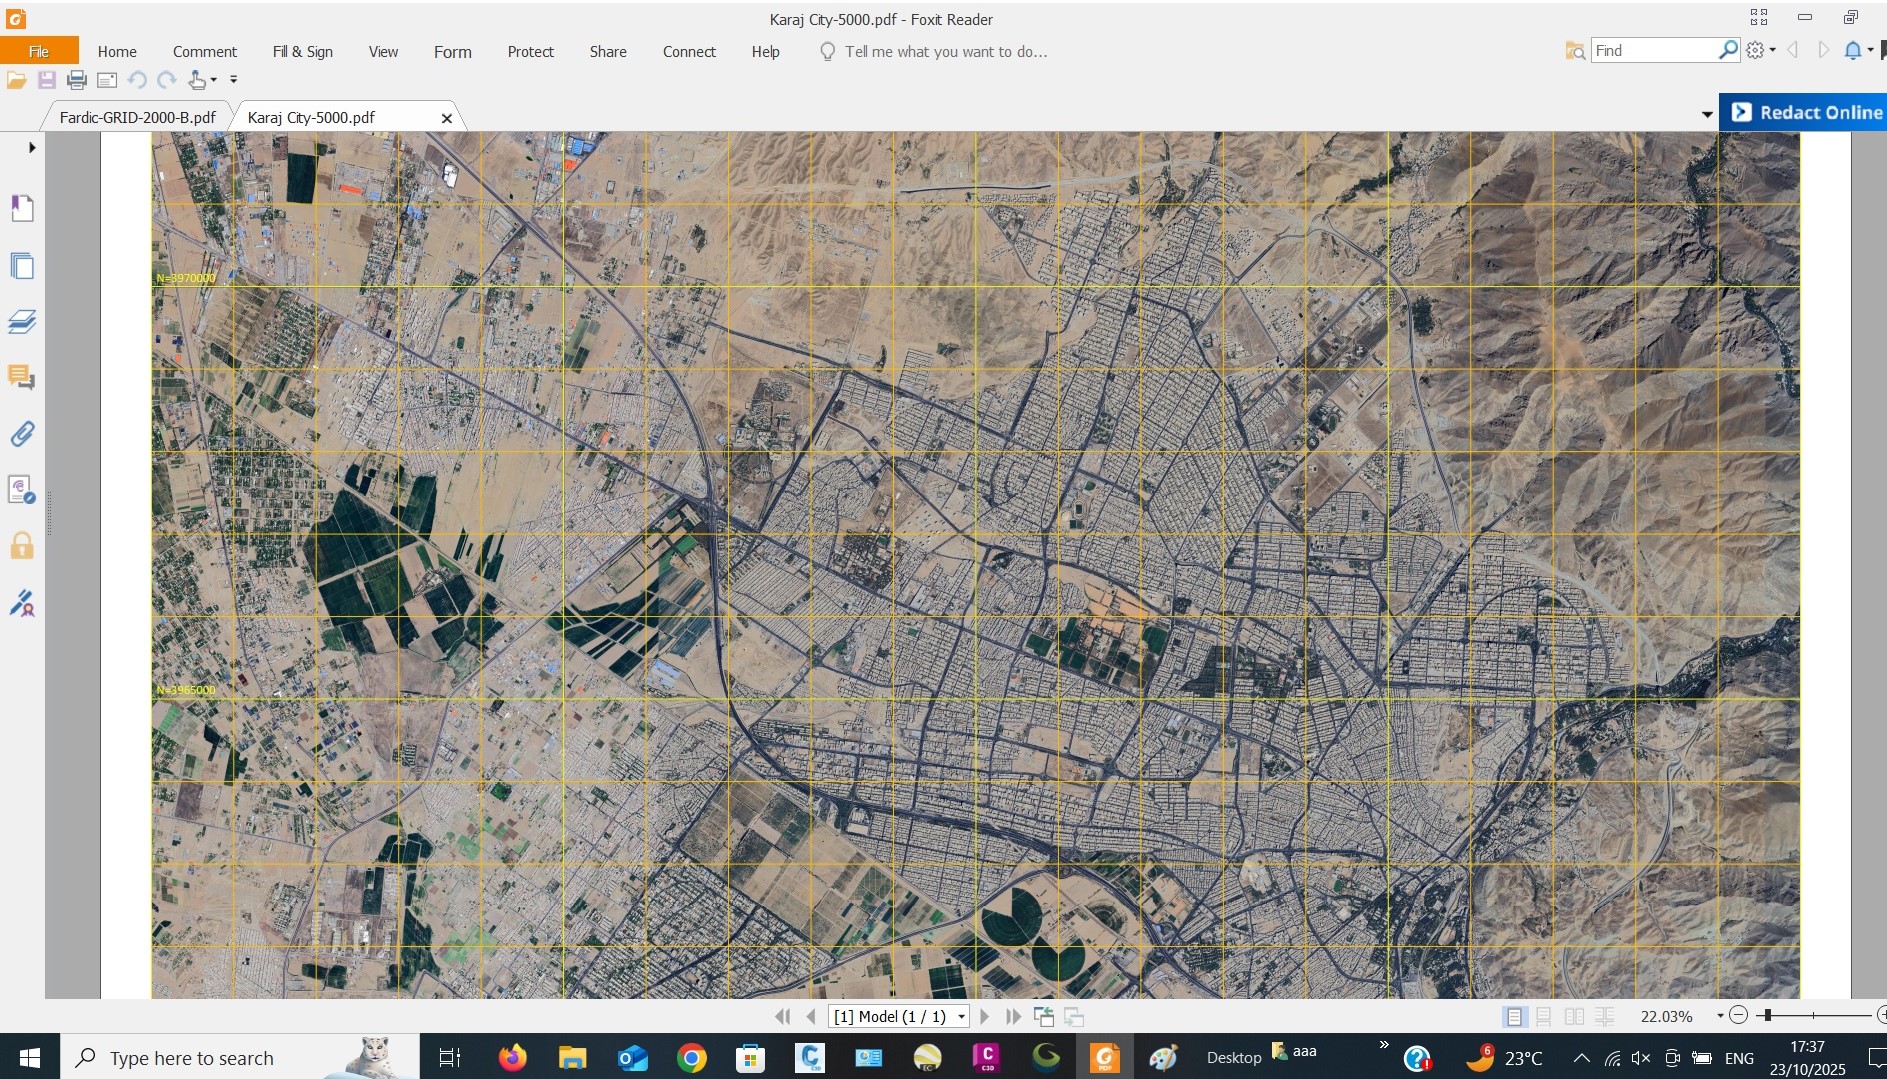Click the Redact Online button

(1805, 112)
